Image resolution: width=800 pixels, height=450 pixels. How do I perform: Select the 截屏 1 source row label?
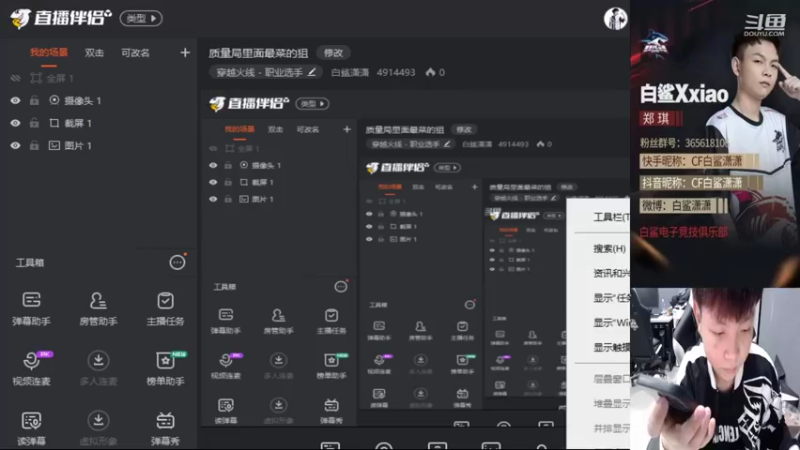(78, 123)
